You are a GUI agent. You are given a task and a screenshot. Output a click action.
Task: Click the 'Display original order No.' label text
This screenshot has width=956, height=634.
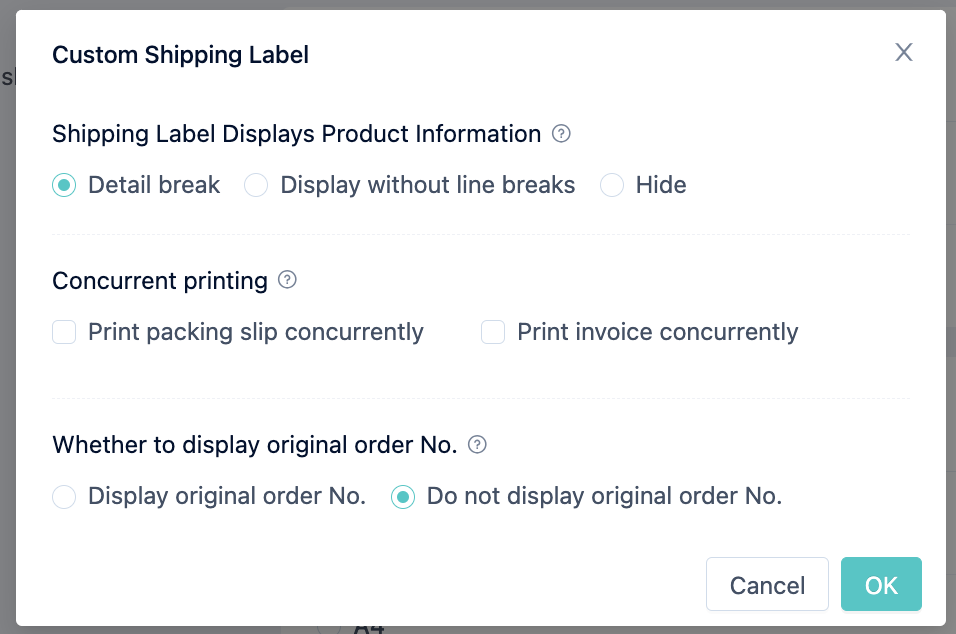point(227,496)
